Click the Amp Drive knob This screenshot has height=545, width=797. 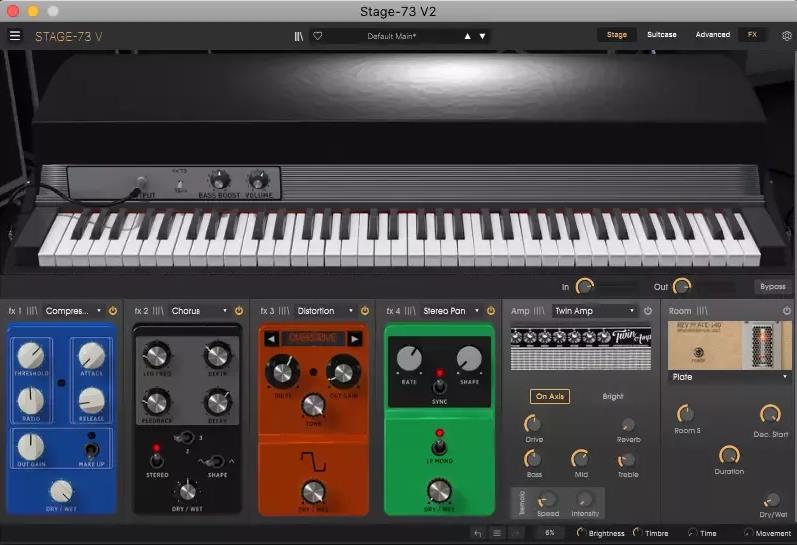pyautogui.click(x=533, y=423)
